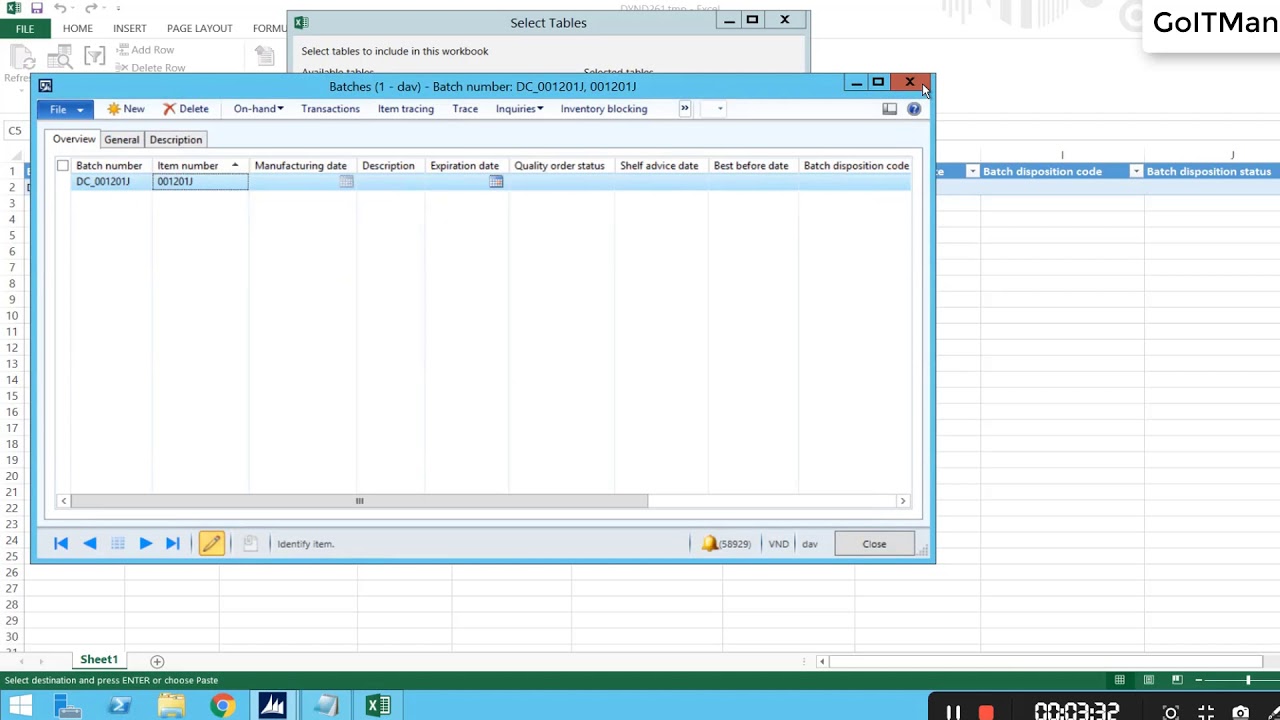Toggle grid view icon in navigation bar

[117, 543]
